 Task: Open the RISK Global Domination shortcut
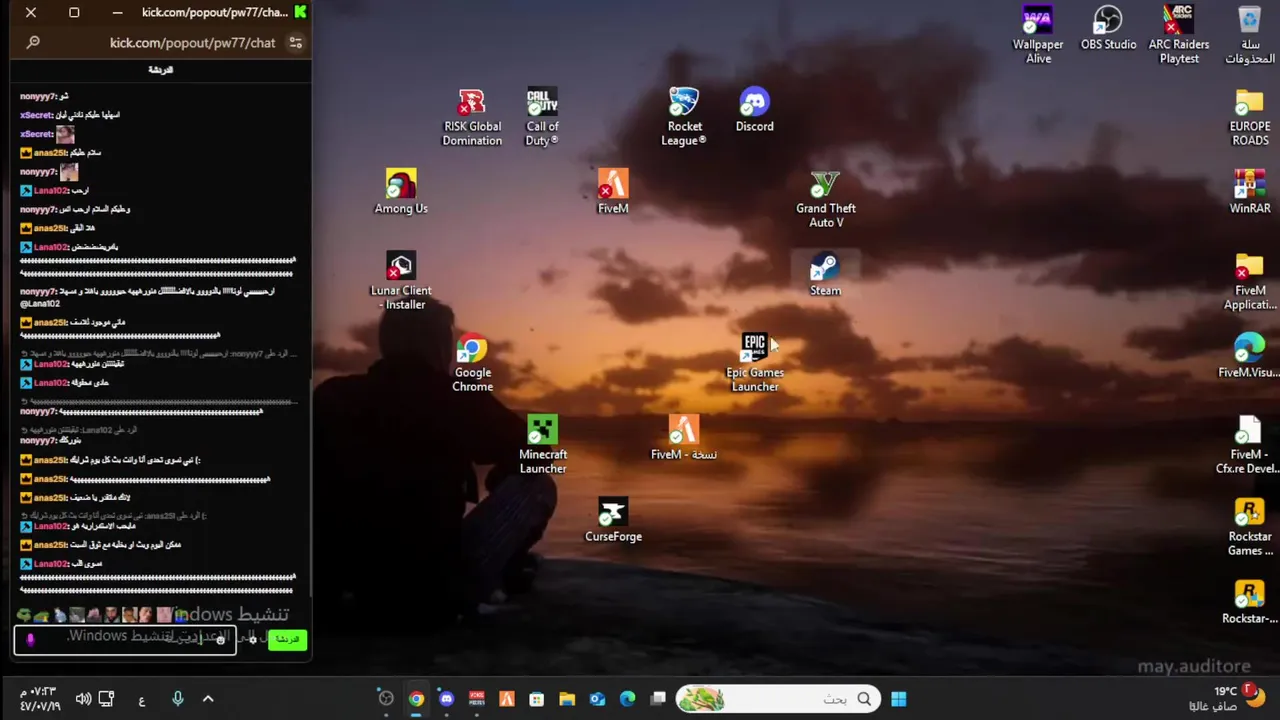point(472,118)
